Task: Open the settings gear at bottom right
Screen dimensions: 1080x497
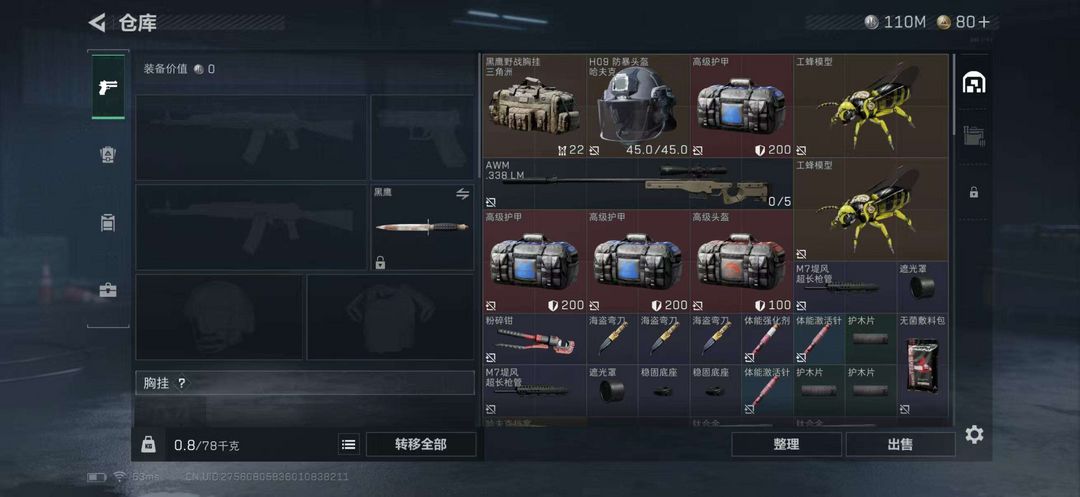Action: tap(974, 434)
